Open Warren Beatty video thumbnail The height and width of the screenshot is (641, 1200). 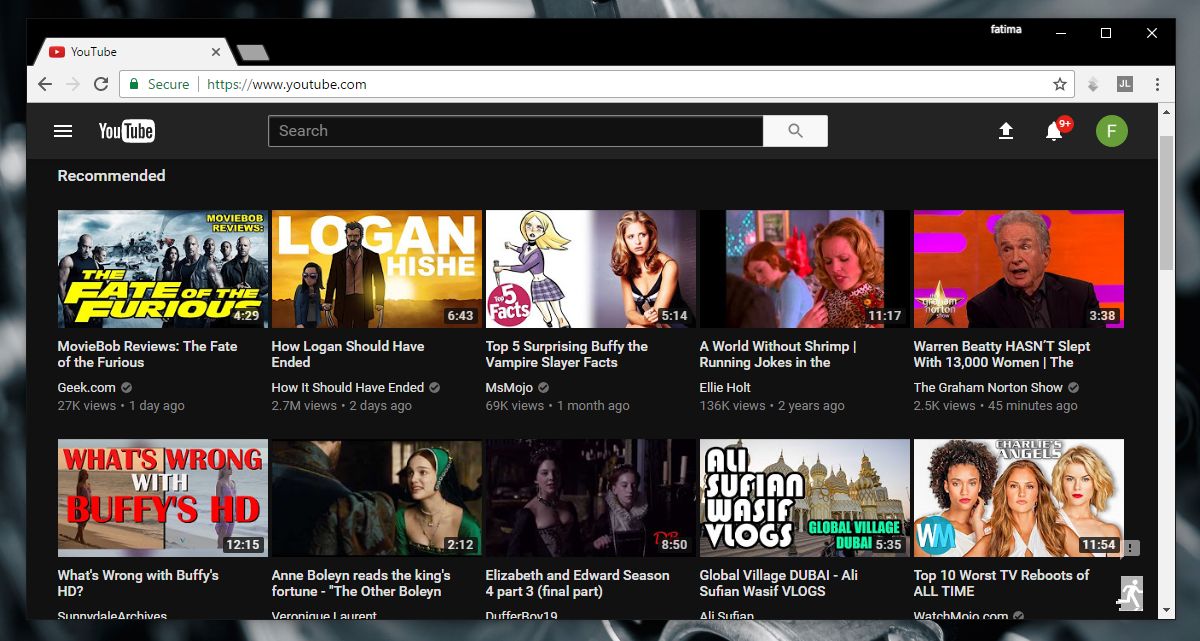(x=1019, y=269)
